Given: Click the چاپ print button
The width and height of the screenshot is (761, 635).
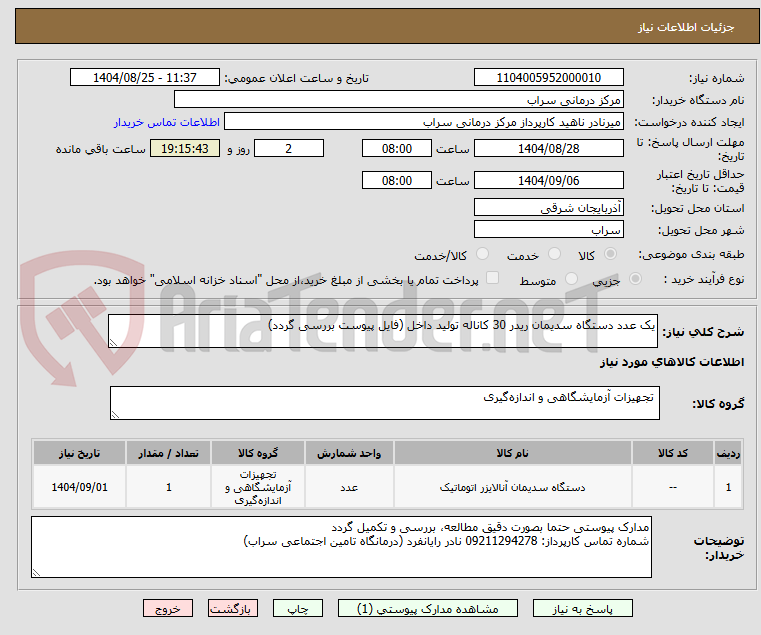Looking at the screenshot, I should click(x=298, y=608).
